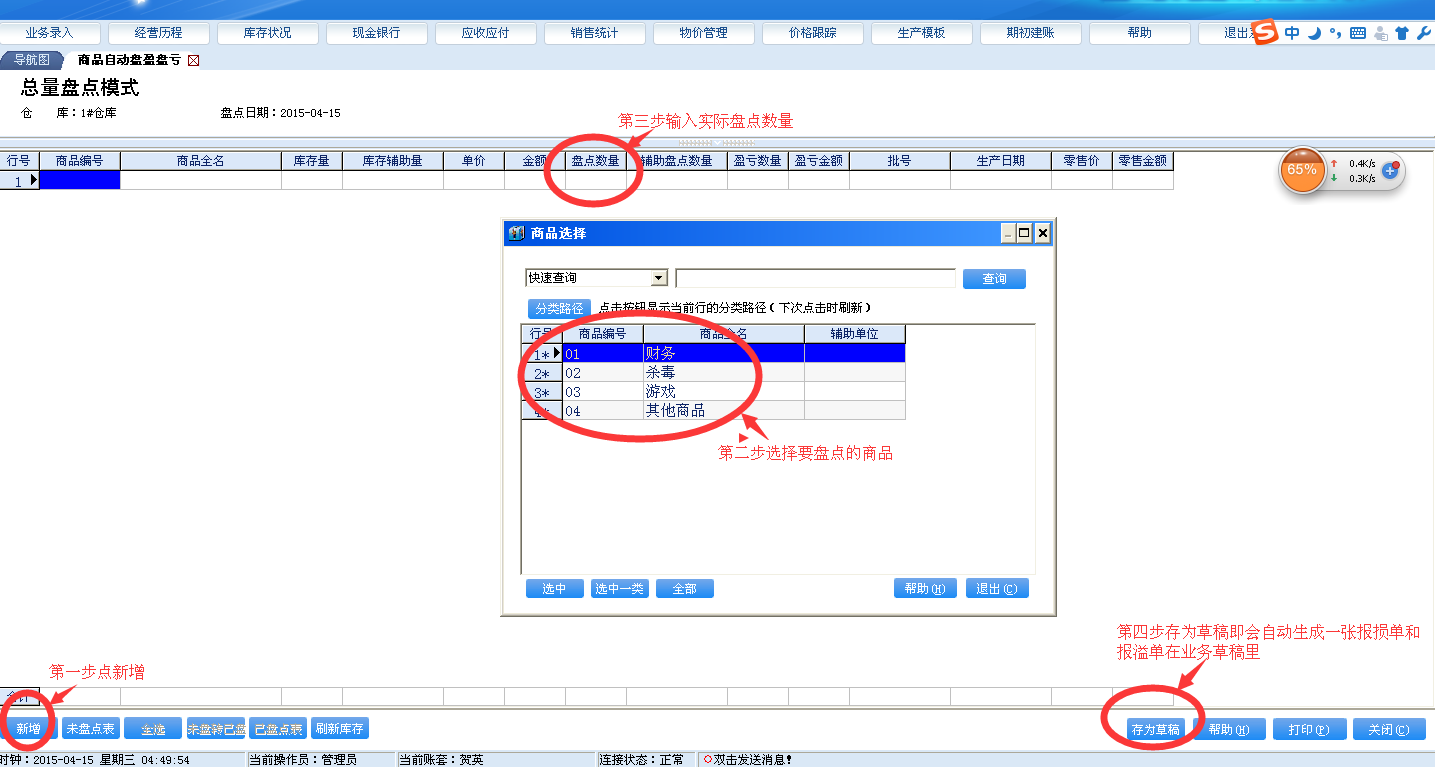Close the 商品自动盘盈盘亏 tab with red X
This screenshot has width=1435, height=767.
tap(194, 60)
